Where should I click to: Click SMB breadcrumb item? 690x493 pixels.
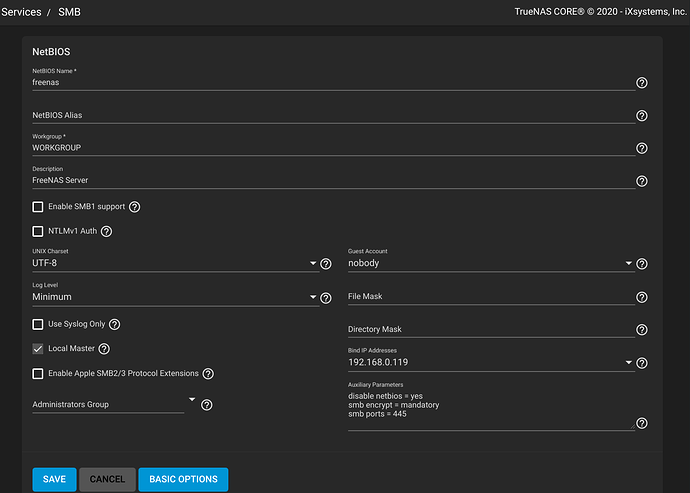(x=70, y=12)
